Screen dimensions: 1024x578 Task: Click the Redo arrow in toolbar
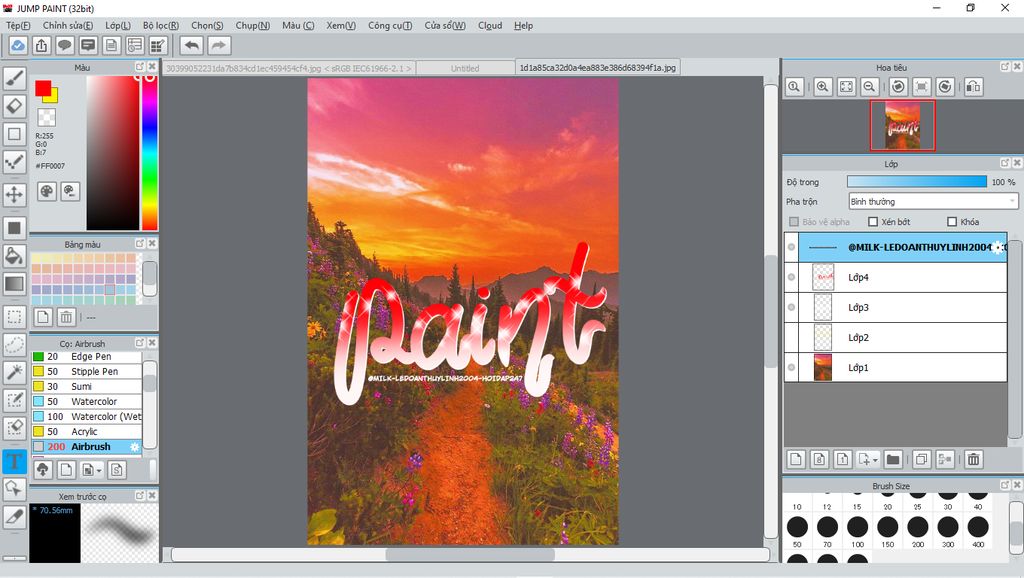(x=219, y=46)
